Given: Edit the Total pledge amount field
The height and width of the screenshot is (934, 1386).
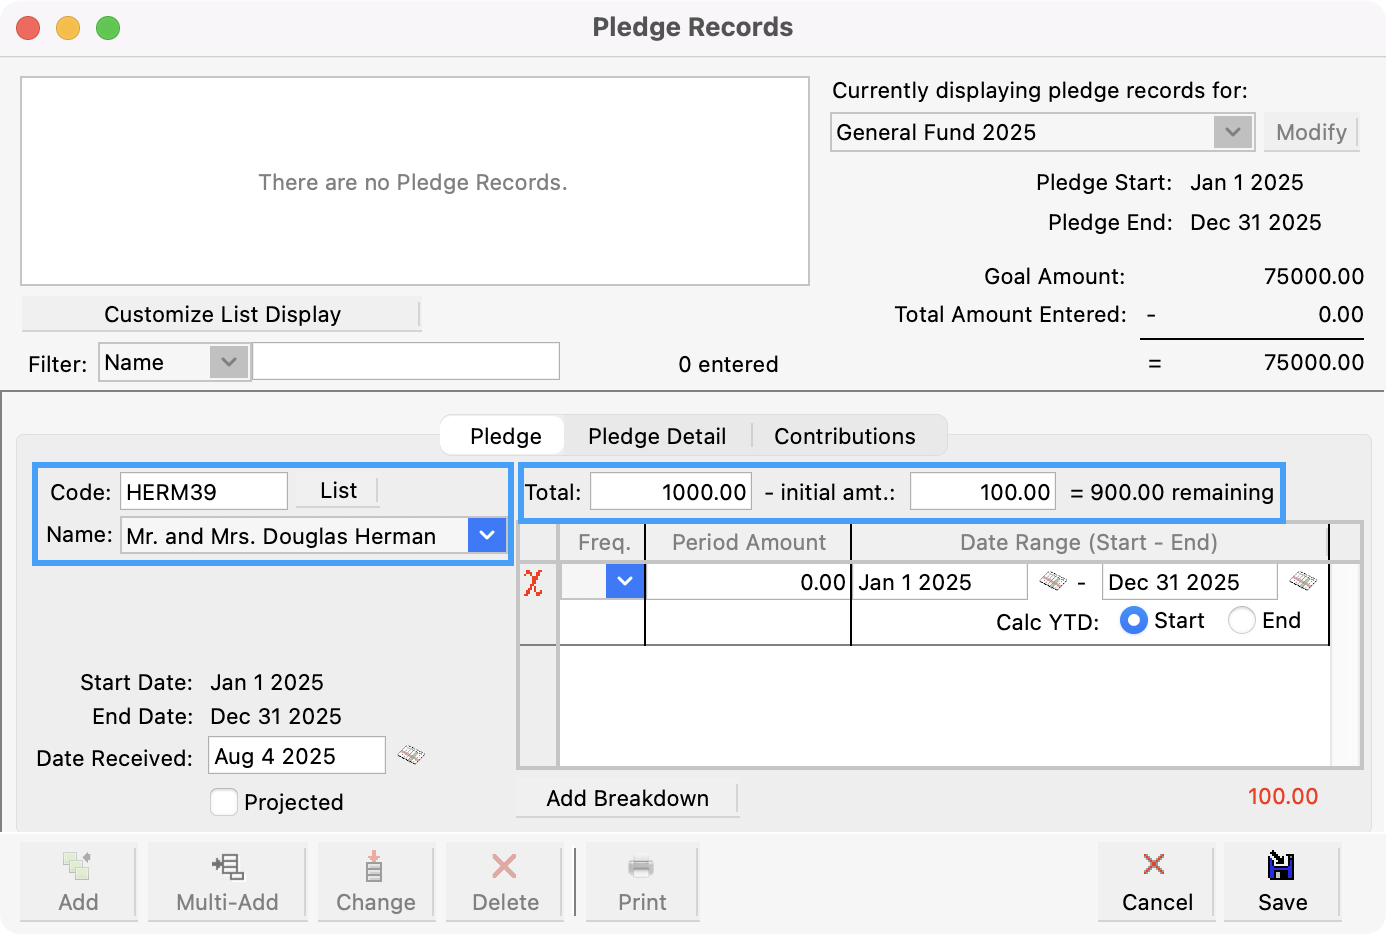Looking at the screenshot, I should point(670,491).
